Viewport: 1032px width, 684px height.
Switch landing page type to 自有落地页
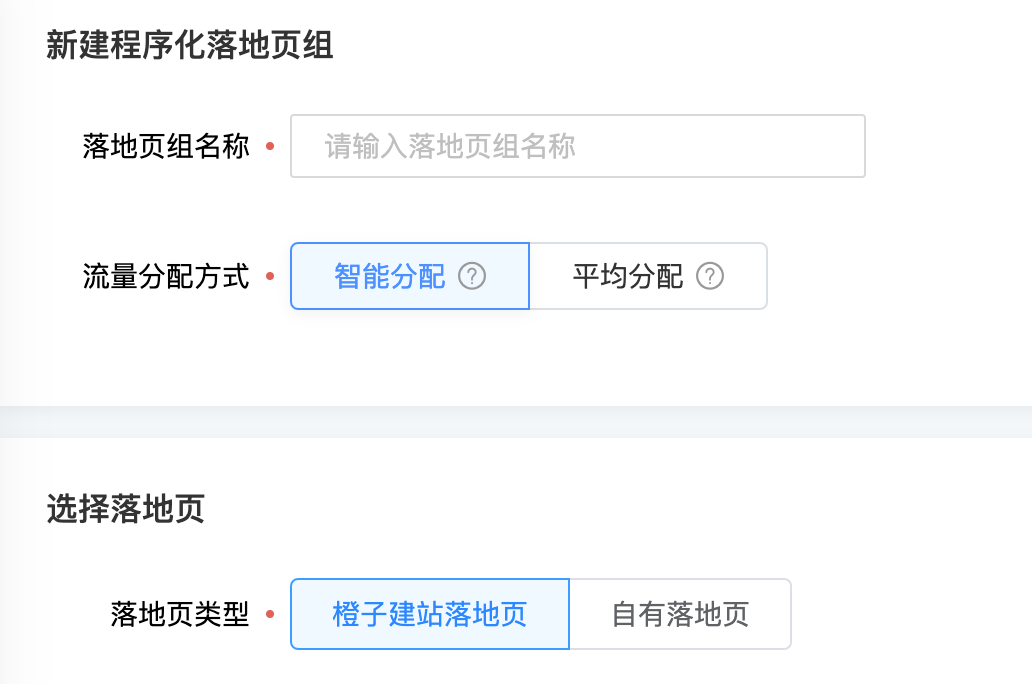tap(680, 614)
